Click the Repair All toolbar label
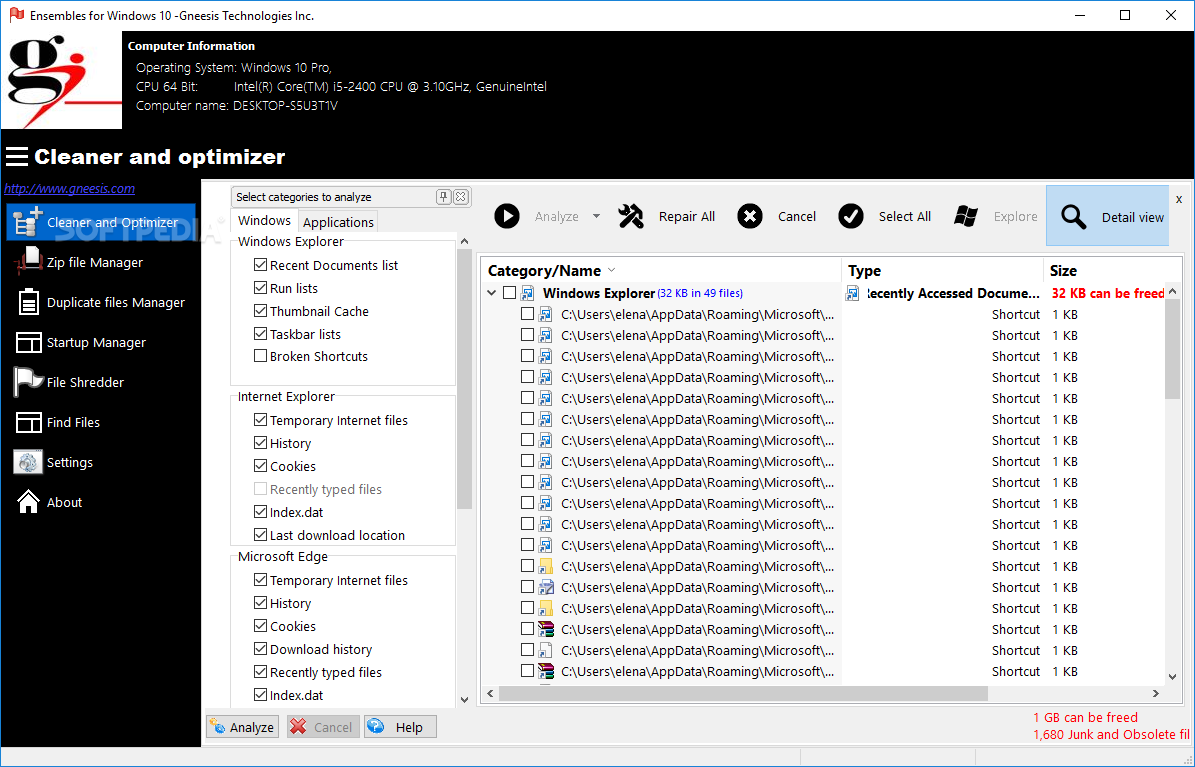 pyautogui.click(x=687, y=217)
